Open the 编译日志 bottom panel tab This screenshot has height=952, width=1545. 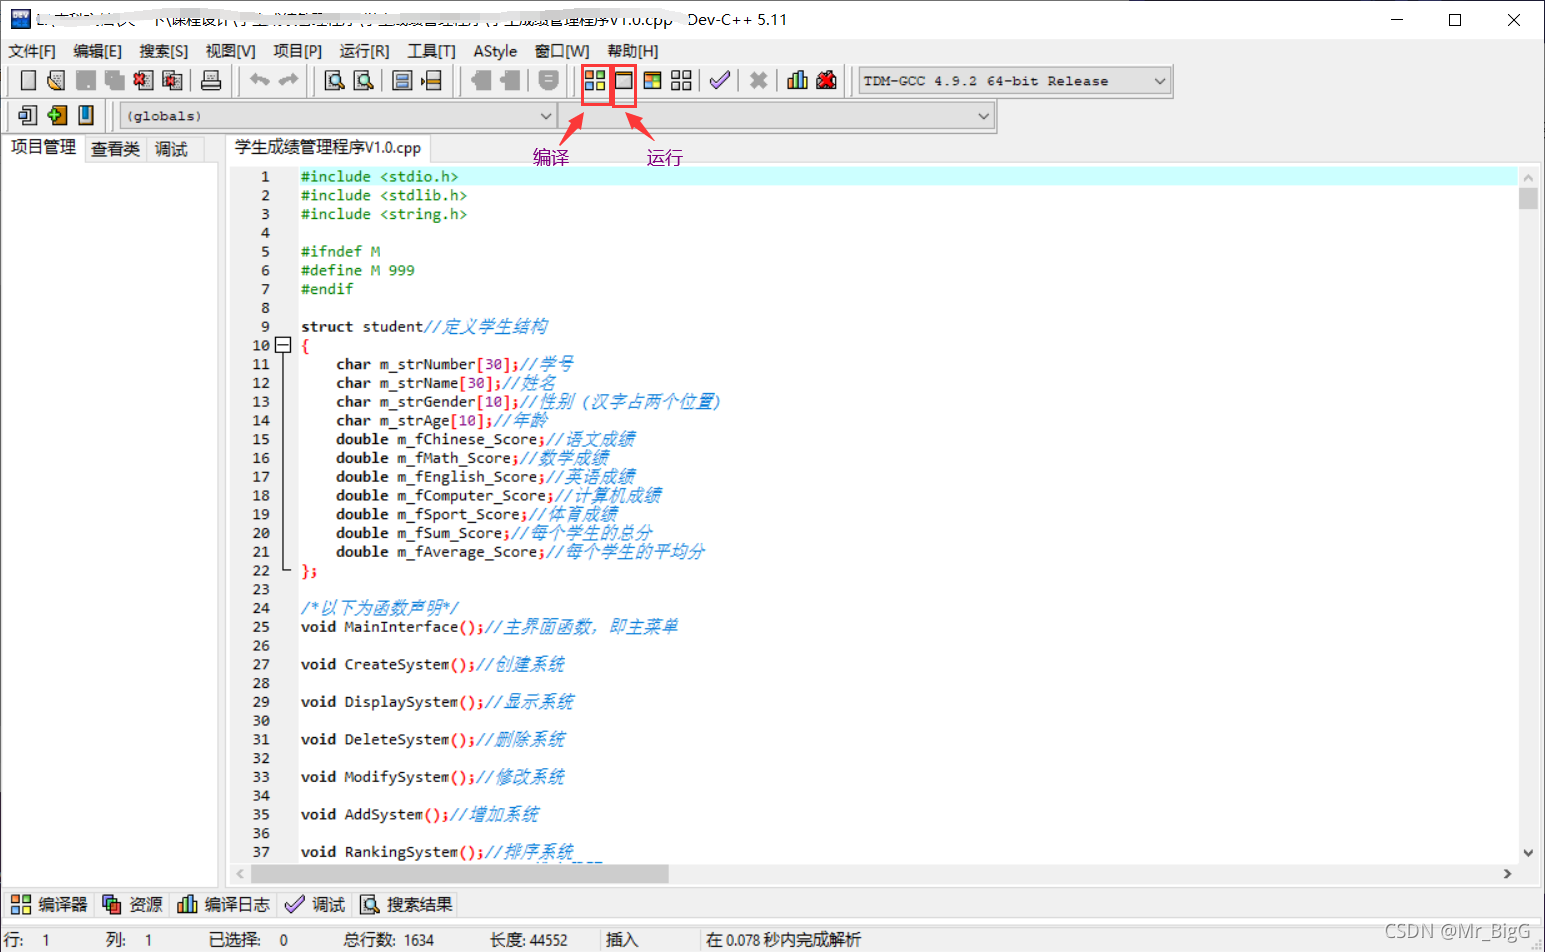pyautogui.click(x=224, y=904)
